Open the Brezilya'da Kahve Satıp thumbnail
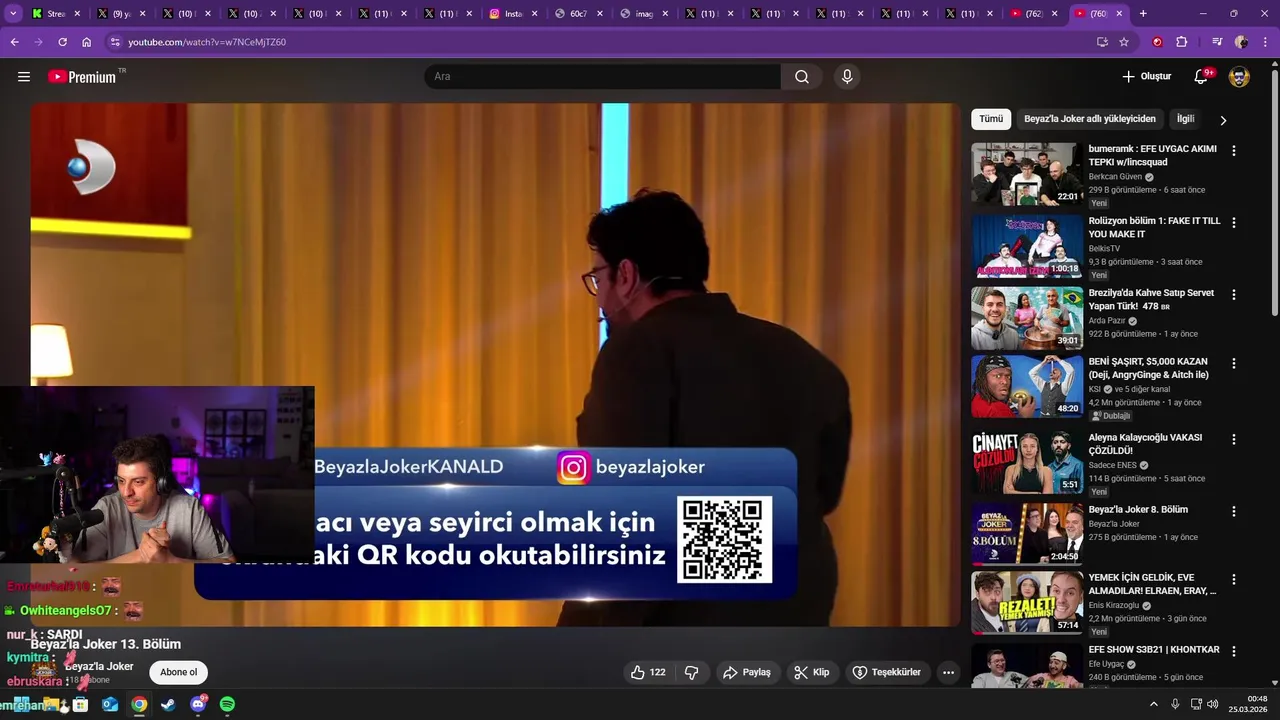The width and height of the screenshot is (1280, 720). [x=1027, y=318]
